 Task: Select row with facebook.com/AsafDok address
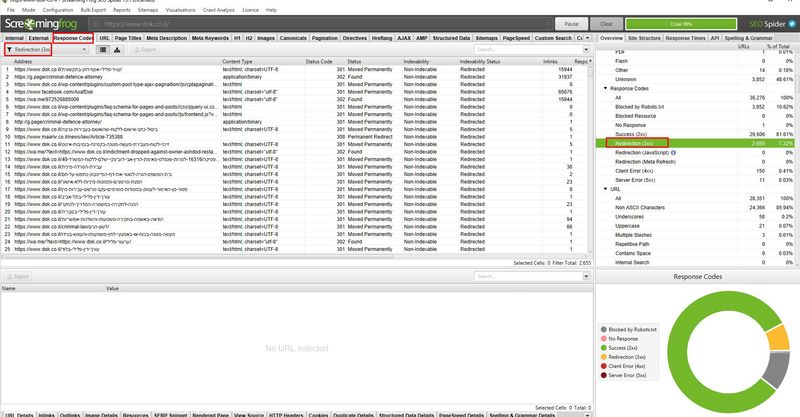click(295, 92)
